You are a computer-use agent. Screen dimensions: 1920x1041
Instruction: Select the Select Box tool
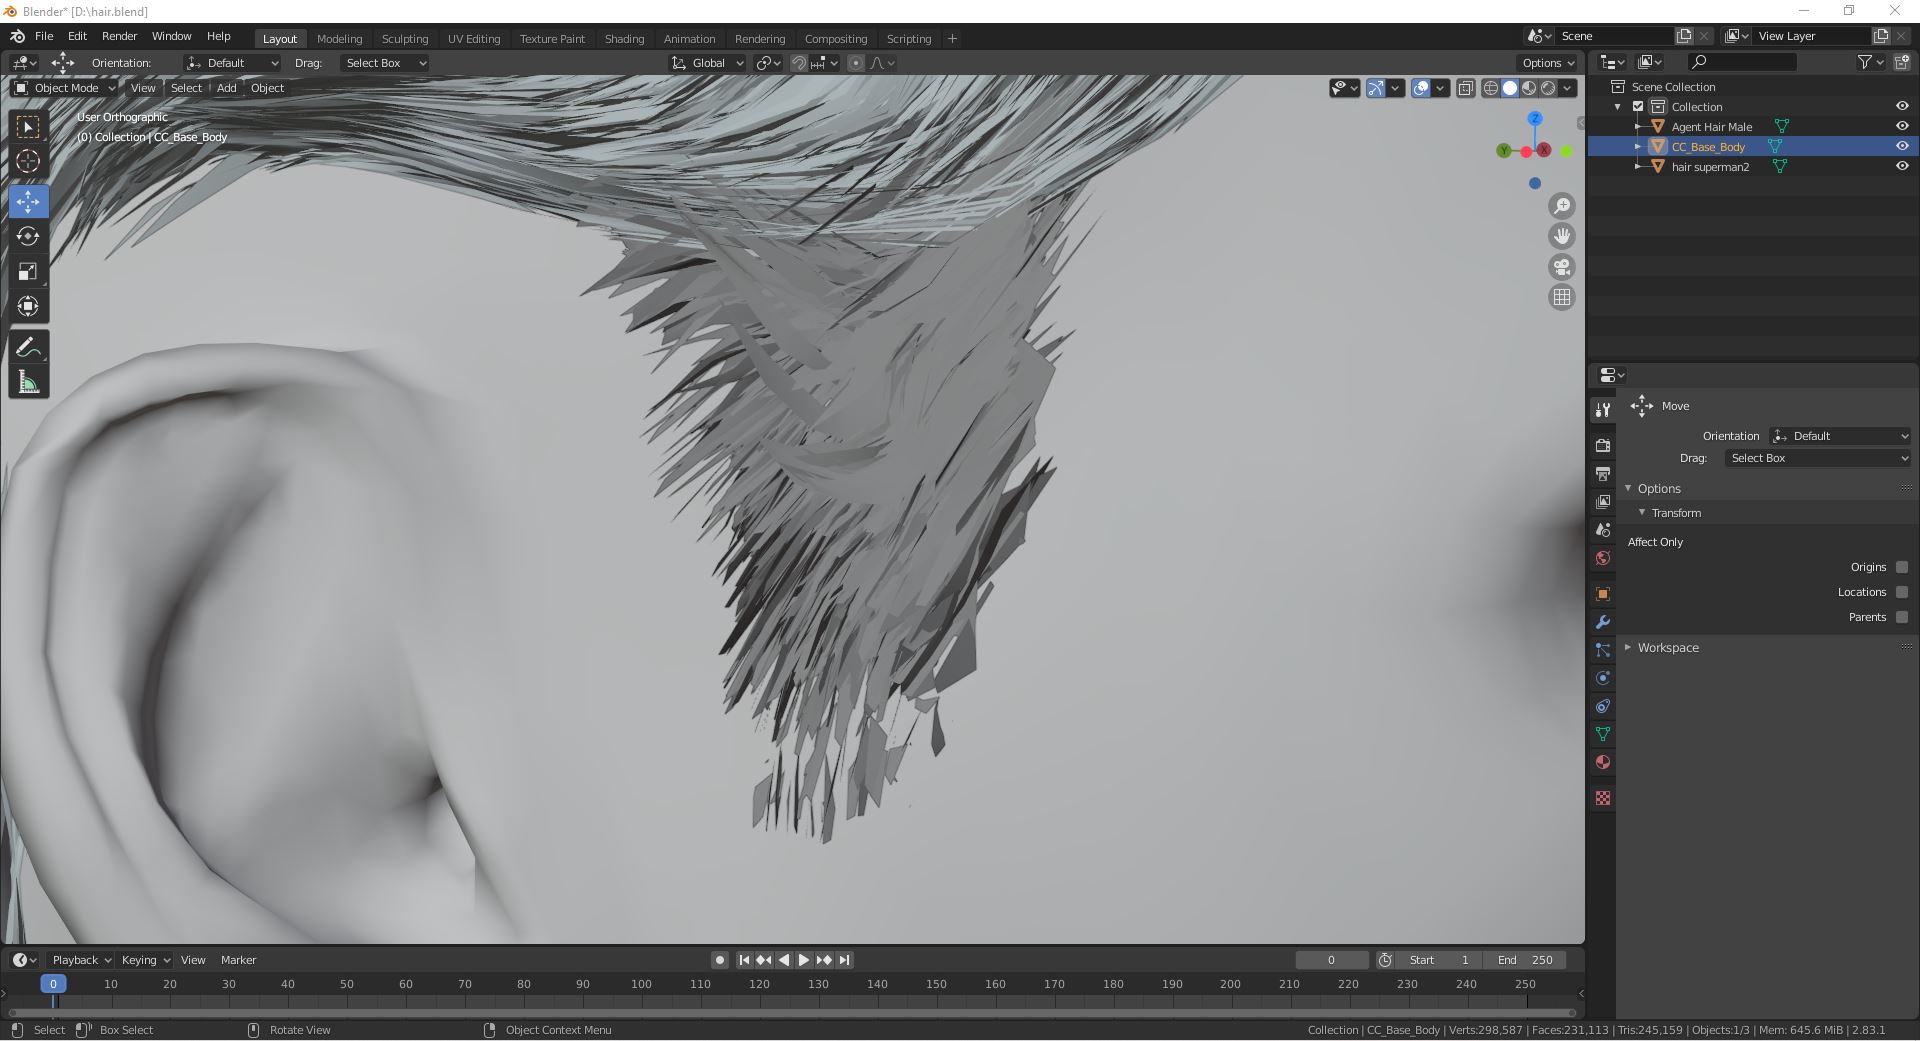28,127
